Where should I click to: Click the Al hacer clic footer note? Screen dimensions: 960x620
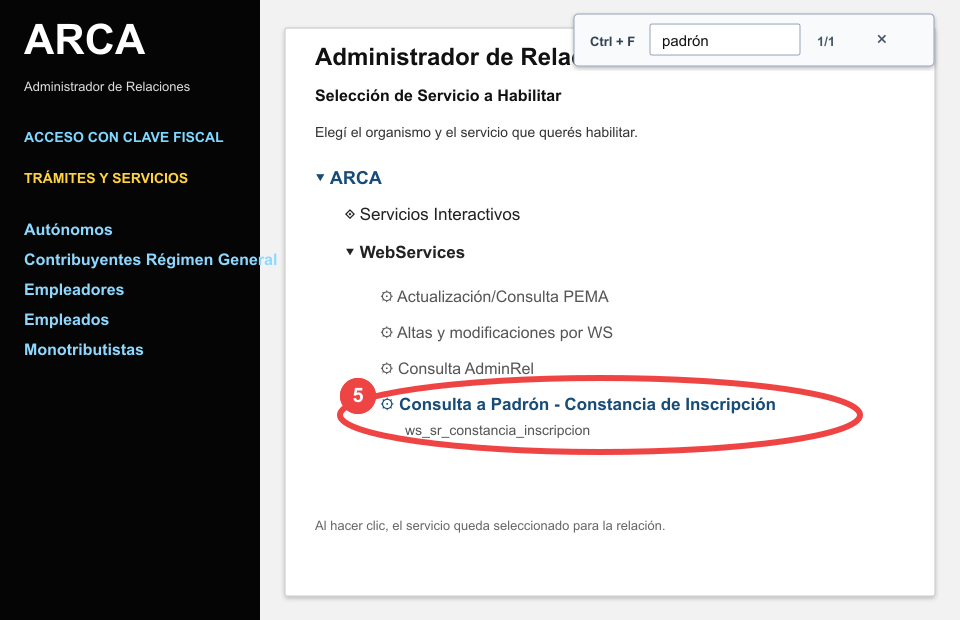[490, 526]
